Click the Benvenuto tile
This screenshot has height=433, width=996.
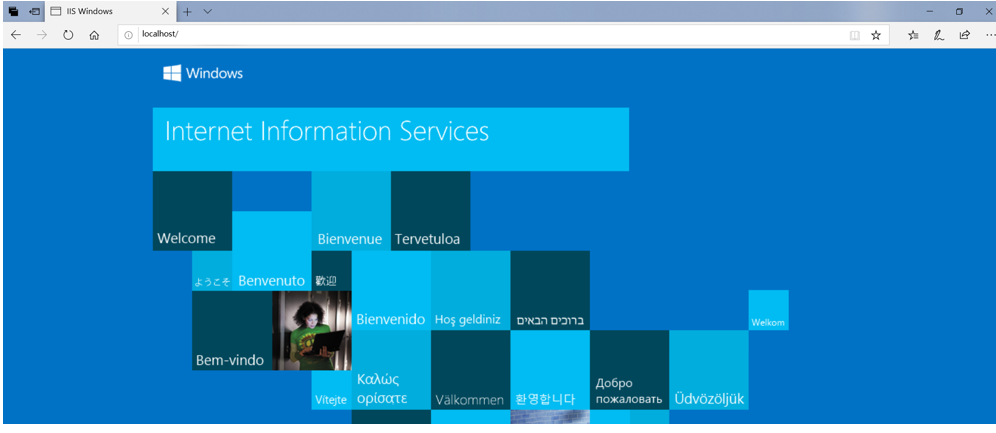[x=272, y=251]
